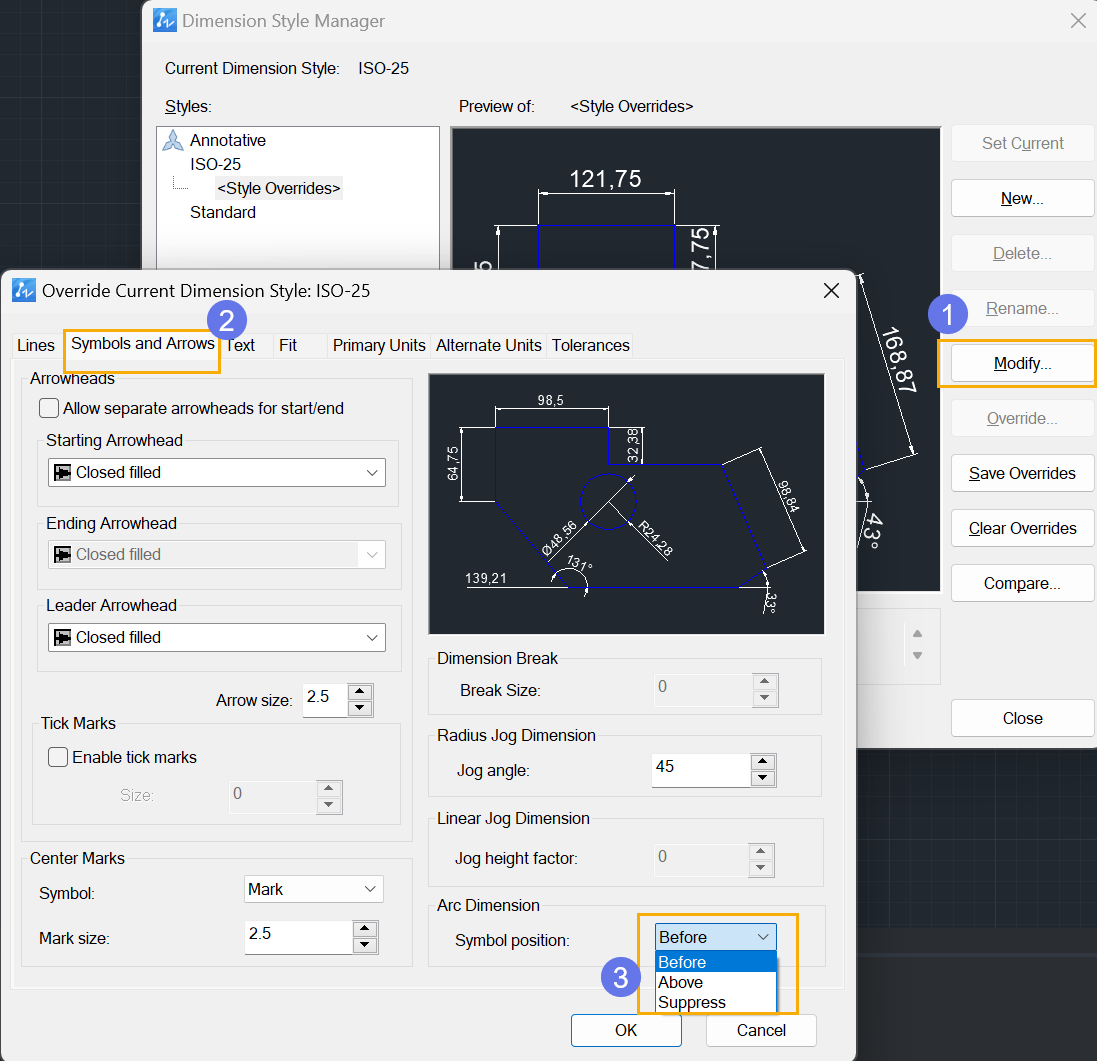This screenshot has width=1097, height=1061.
Task: Click Cancel in the Override dialog
Action: (x=761, y=1030)
